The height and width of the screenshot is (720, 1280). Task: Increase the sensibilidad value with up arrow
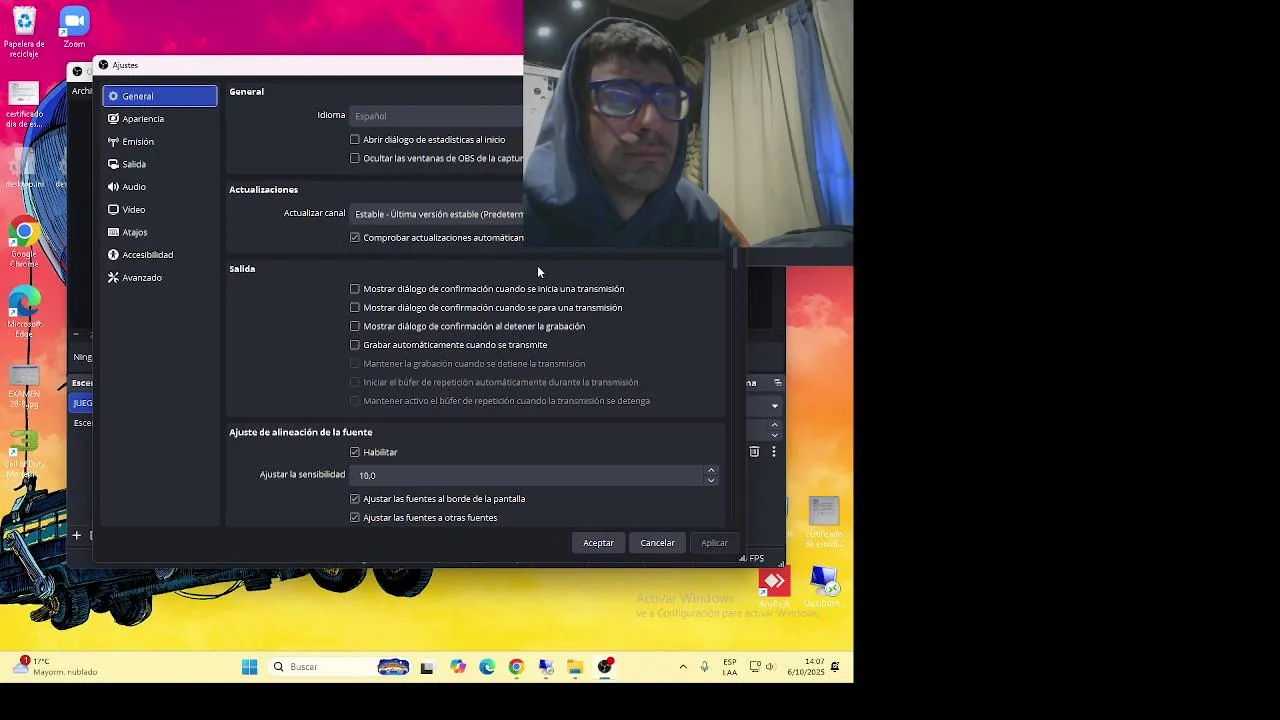tap(711, 470)
